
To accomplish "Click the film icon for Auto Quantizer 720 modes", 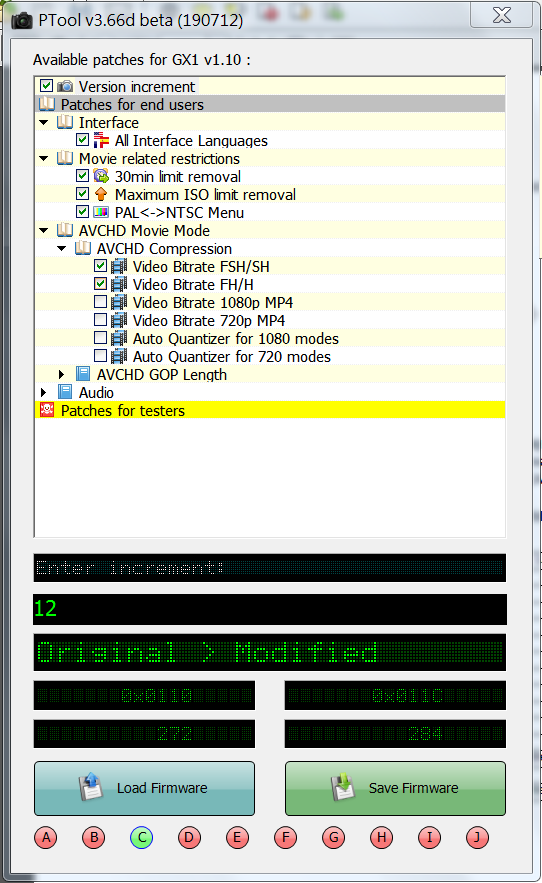I will pyautogui.click(x=119, y=356).
